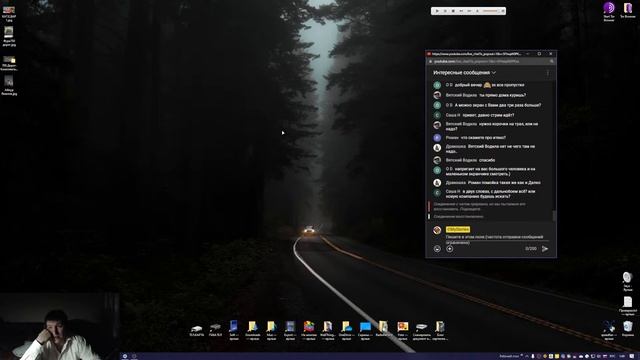The width and height of the screenshot is (640, 360).
Task: Click the chat scrollbar thumb
Action: [554, 216]
